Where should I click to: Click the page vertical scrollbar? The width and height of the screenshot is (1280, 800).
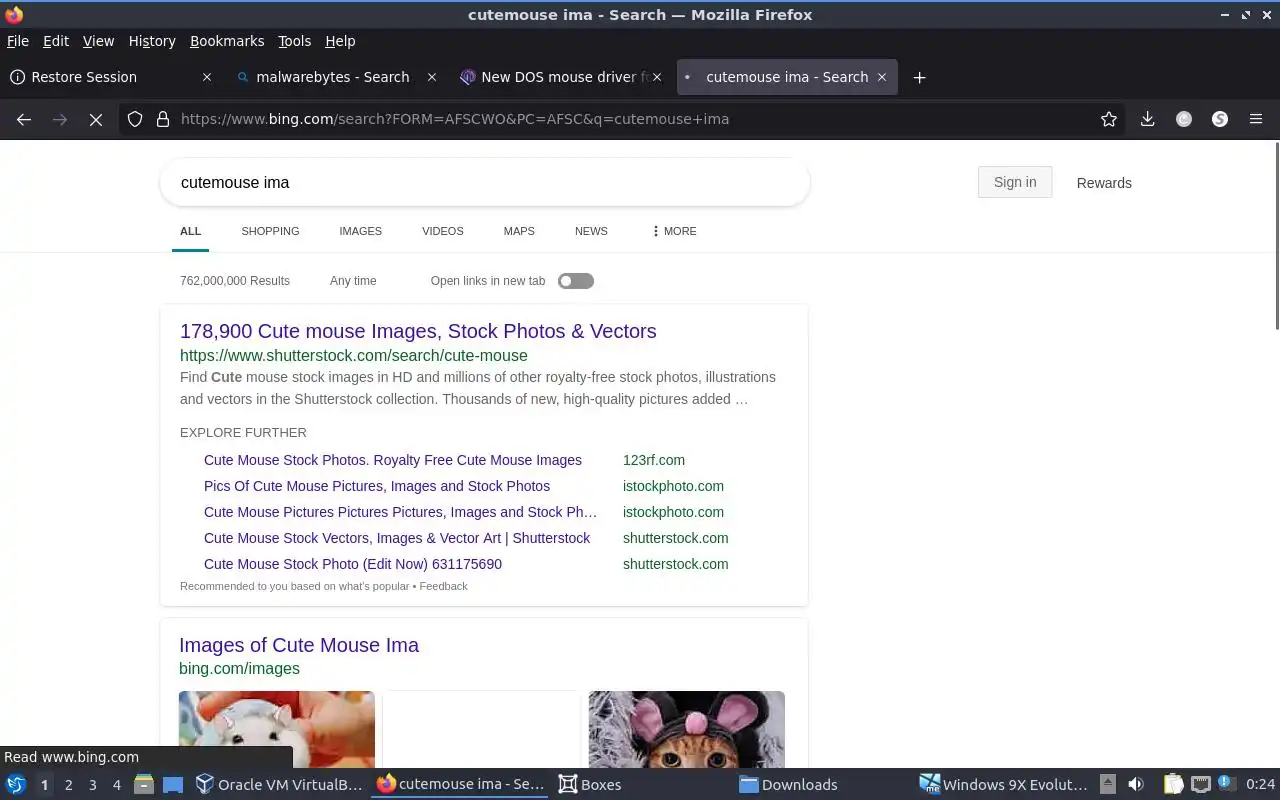(x=1275, y=236)
